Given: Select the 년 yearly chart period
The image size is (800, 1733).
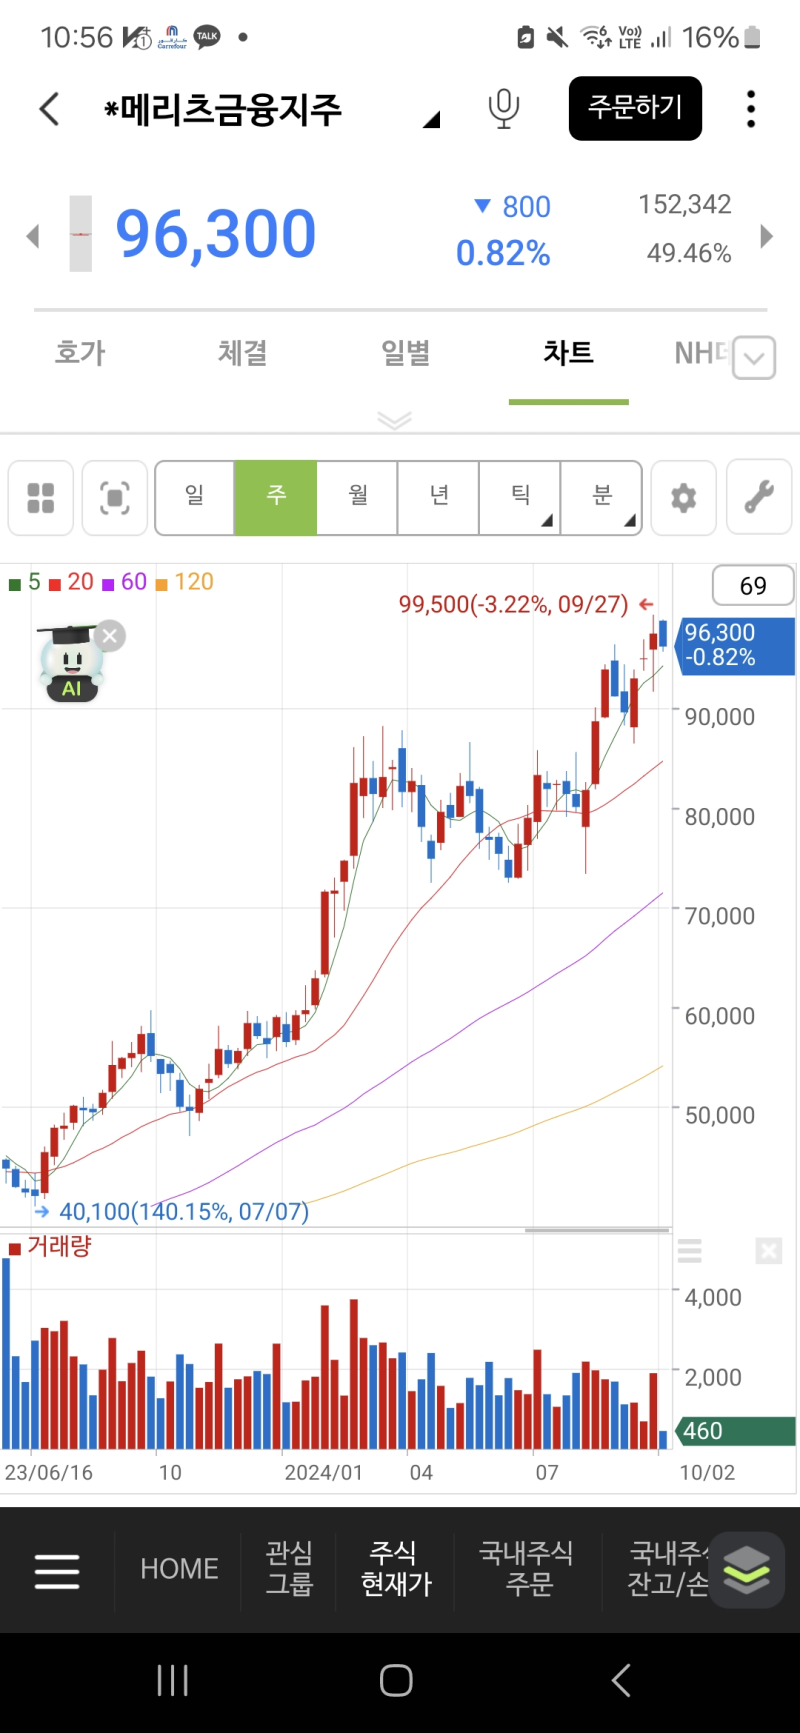Looking at the screenshot, I should click(x=439, y=498).
